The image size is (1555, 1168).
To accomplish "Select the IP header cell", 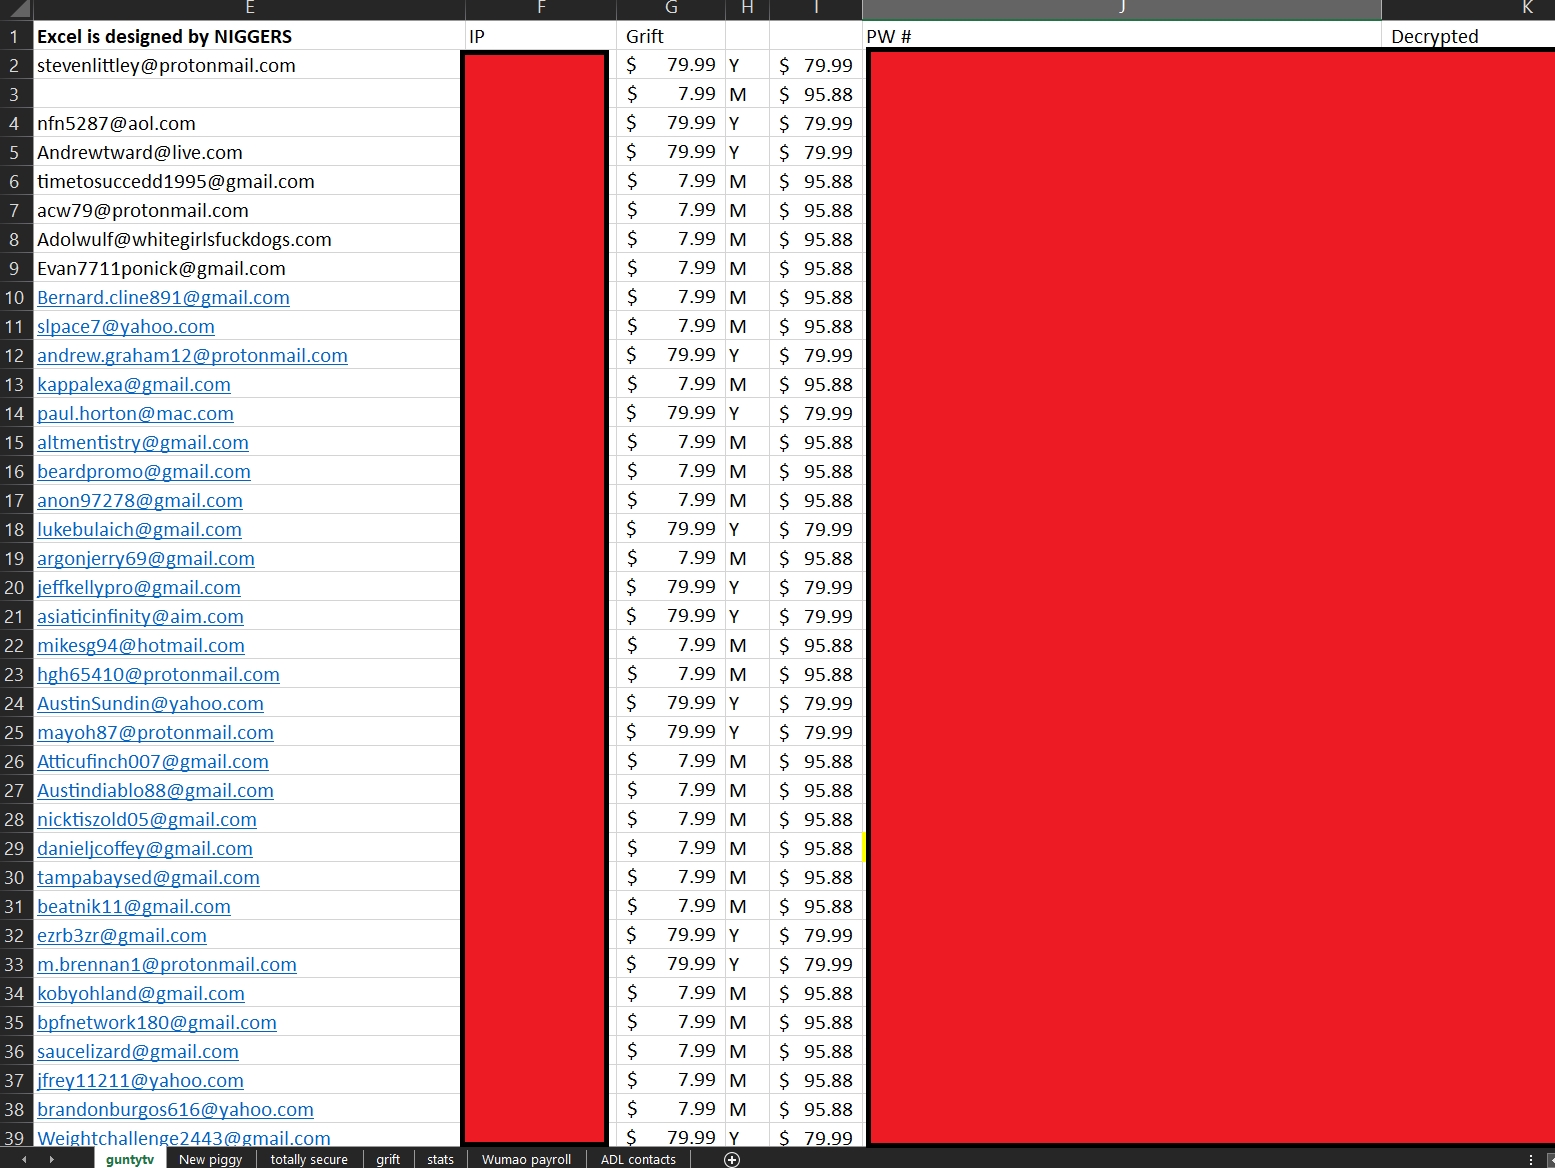I will (541, 36).
